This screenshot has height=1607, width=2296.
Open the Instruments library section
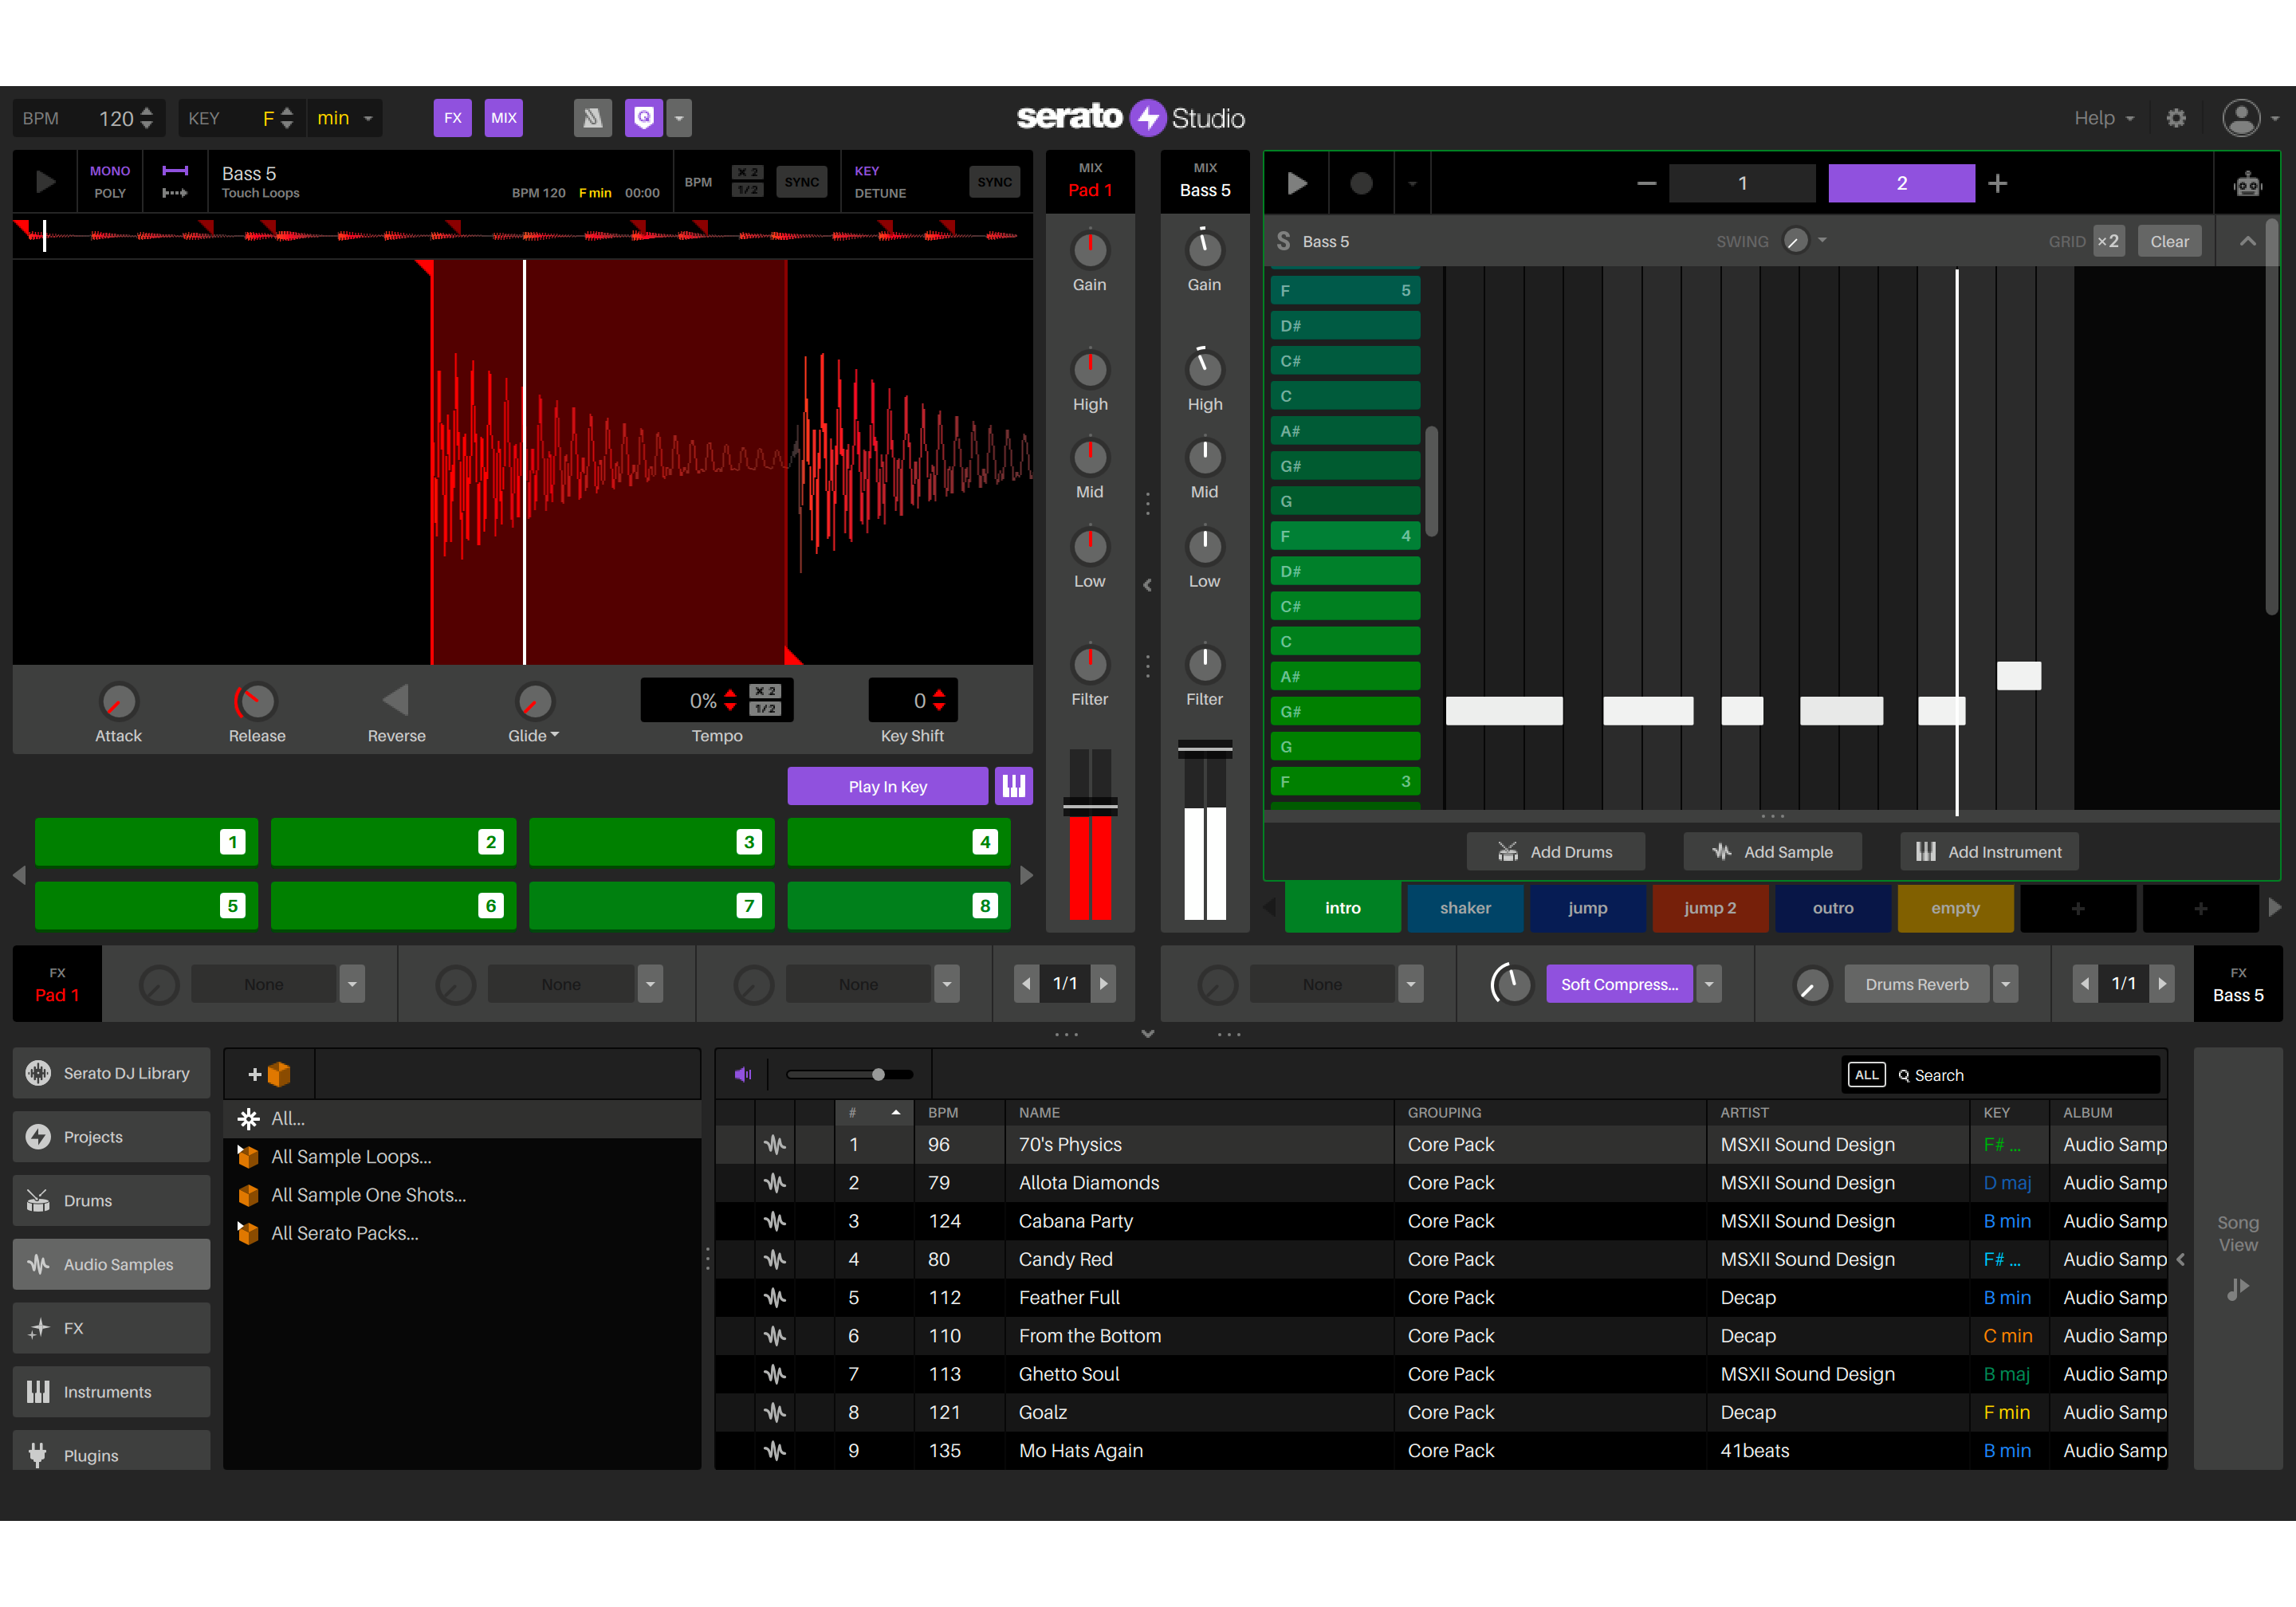(x=112, y=1392)
